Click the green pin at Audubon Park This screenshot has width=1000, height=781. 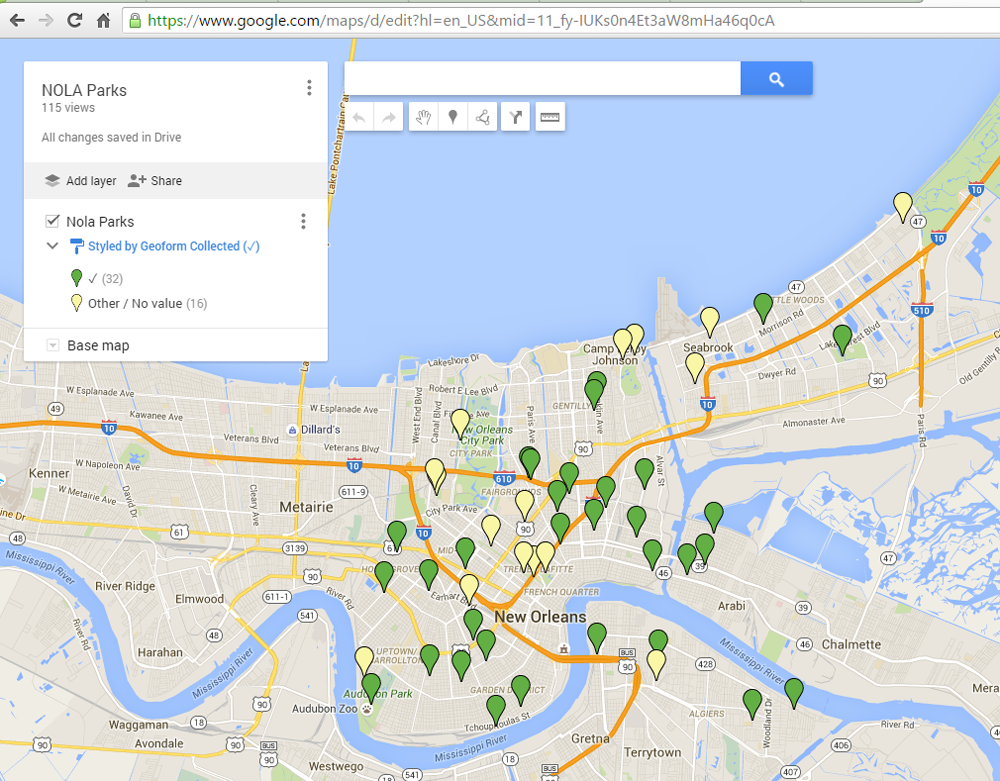click(371, 687)
